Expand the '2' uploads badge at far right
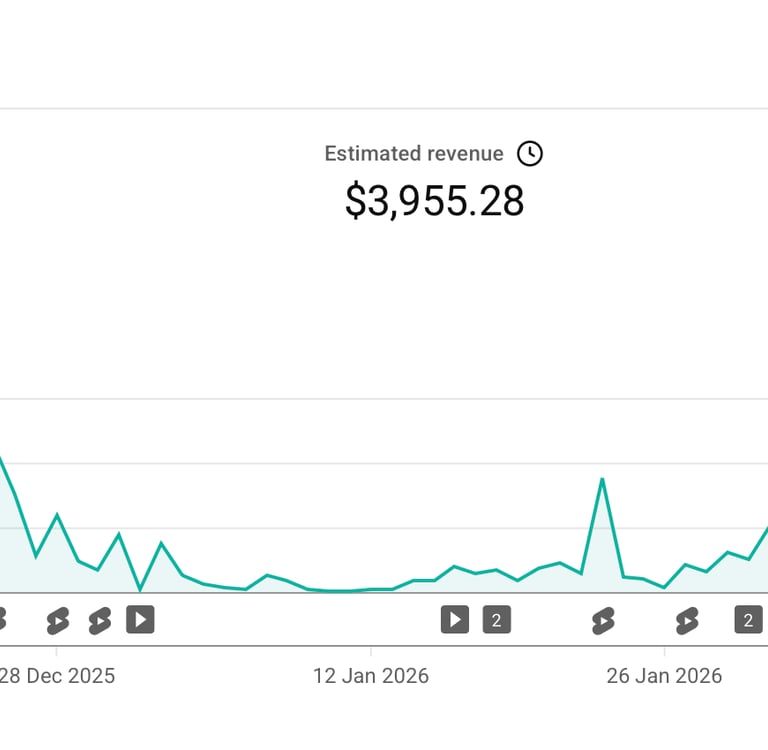Screen dimensions: 768x750 (748, 620)
